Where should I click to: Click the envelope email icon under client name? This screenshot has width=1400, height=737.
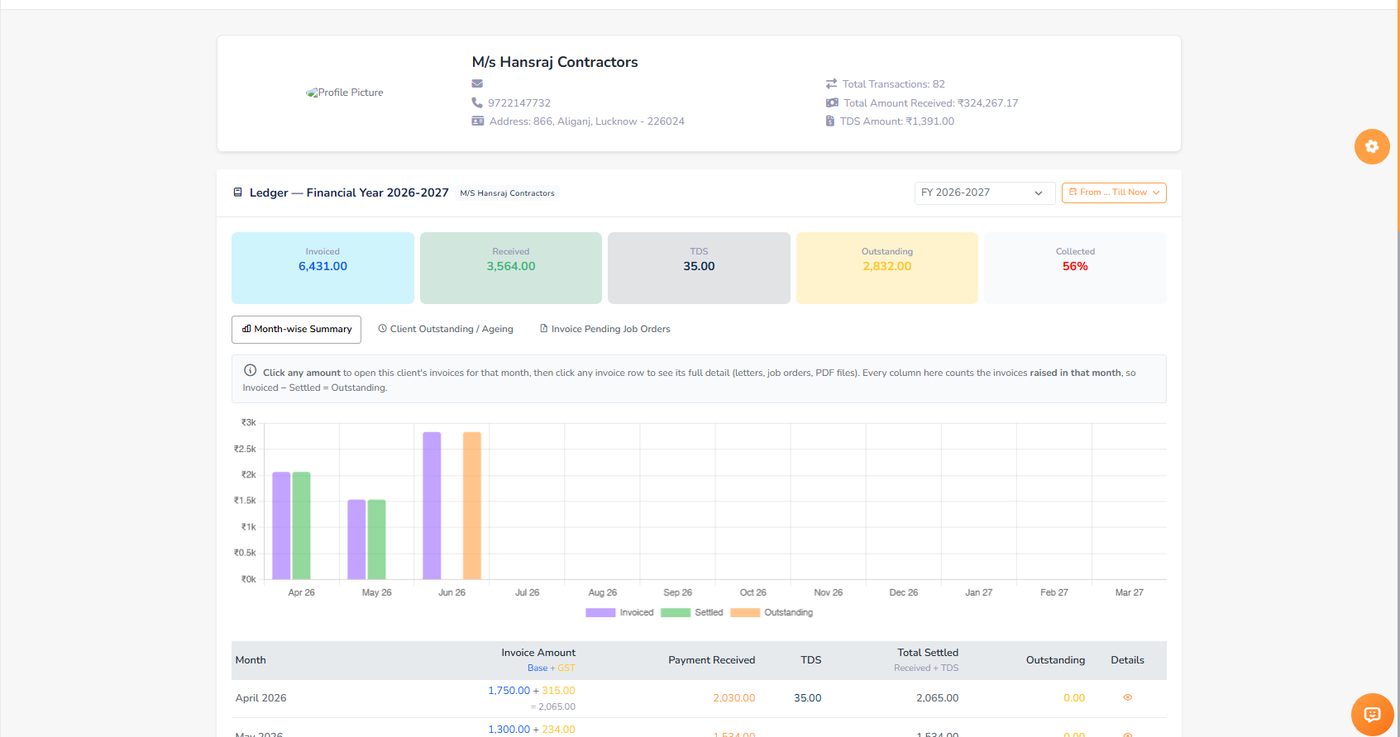(x=477, y=84)
